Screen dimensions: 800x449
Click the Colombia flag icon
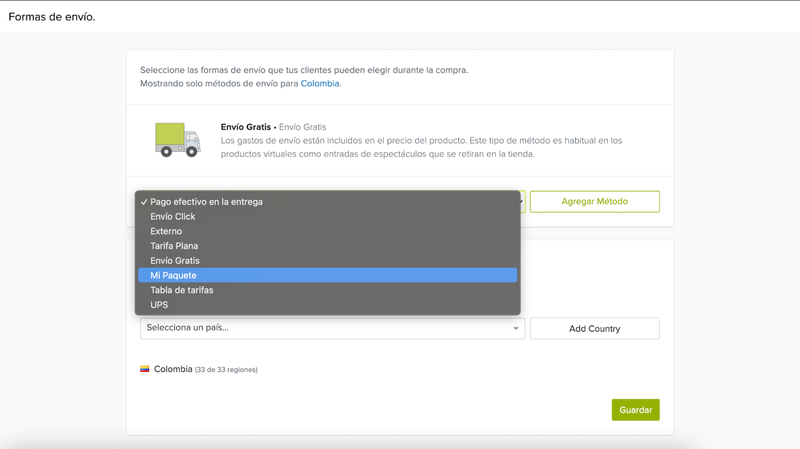click(145, 369)
